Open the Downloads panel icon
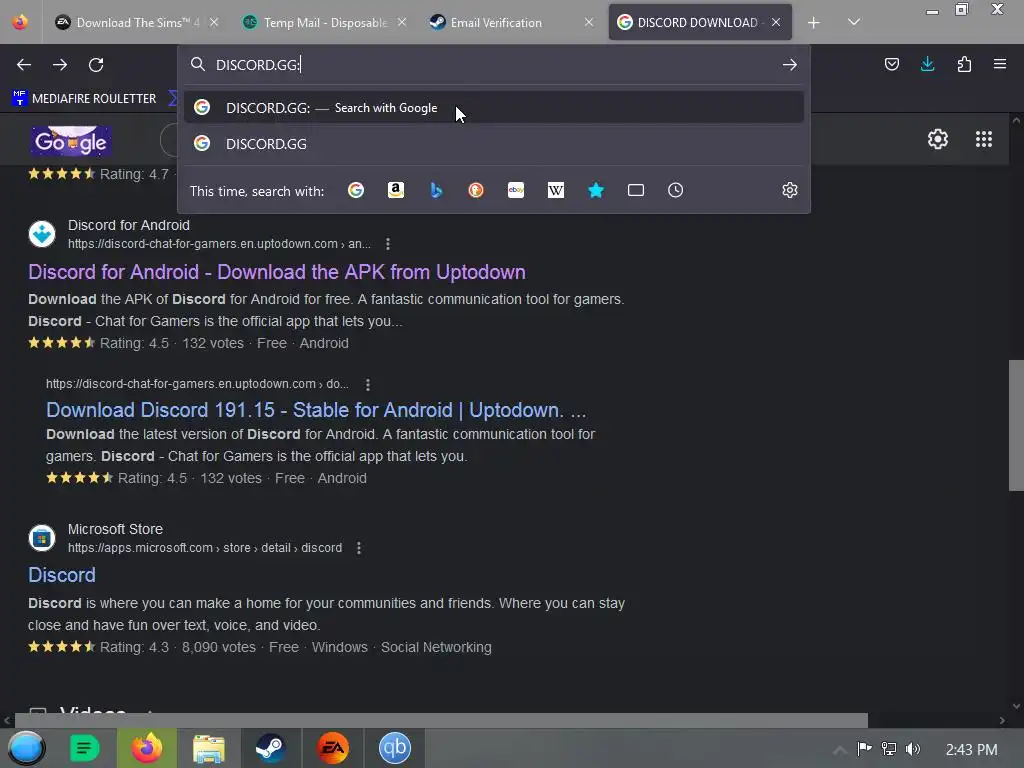Screen dimensions: 1024x768 927,64
